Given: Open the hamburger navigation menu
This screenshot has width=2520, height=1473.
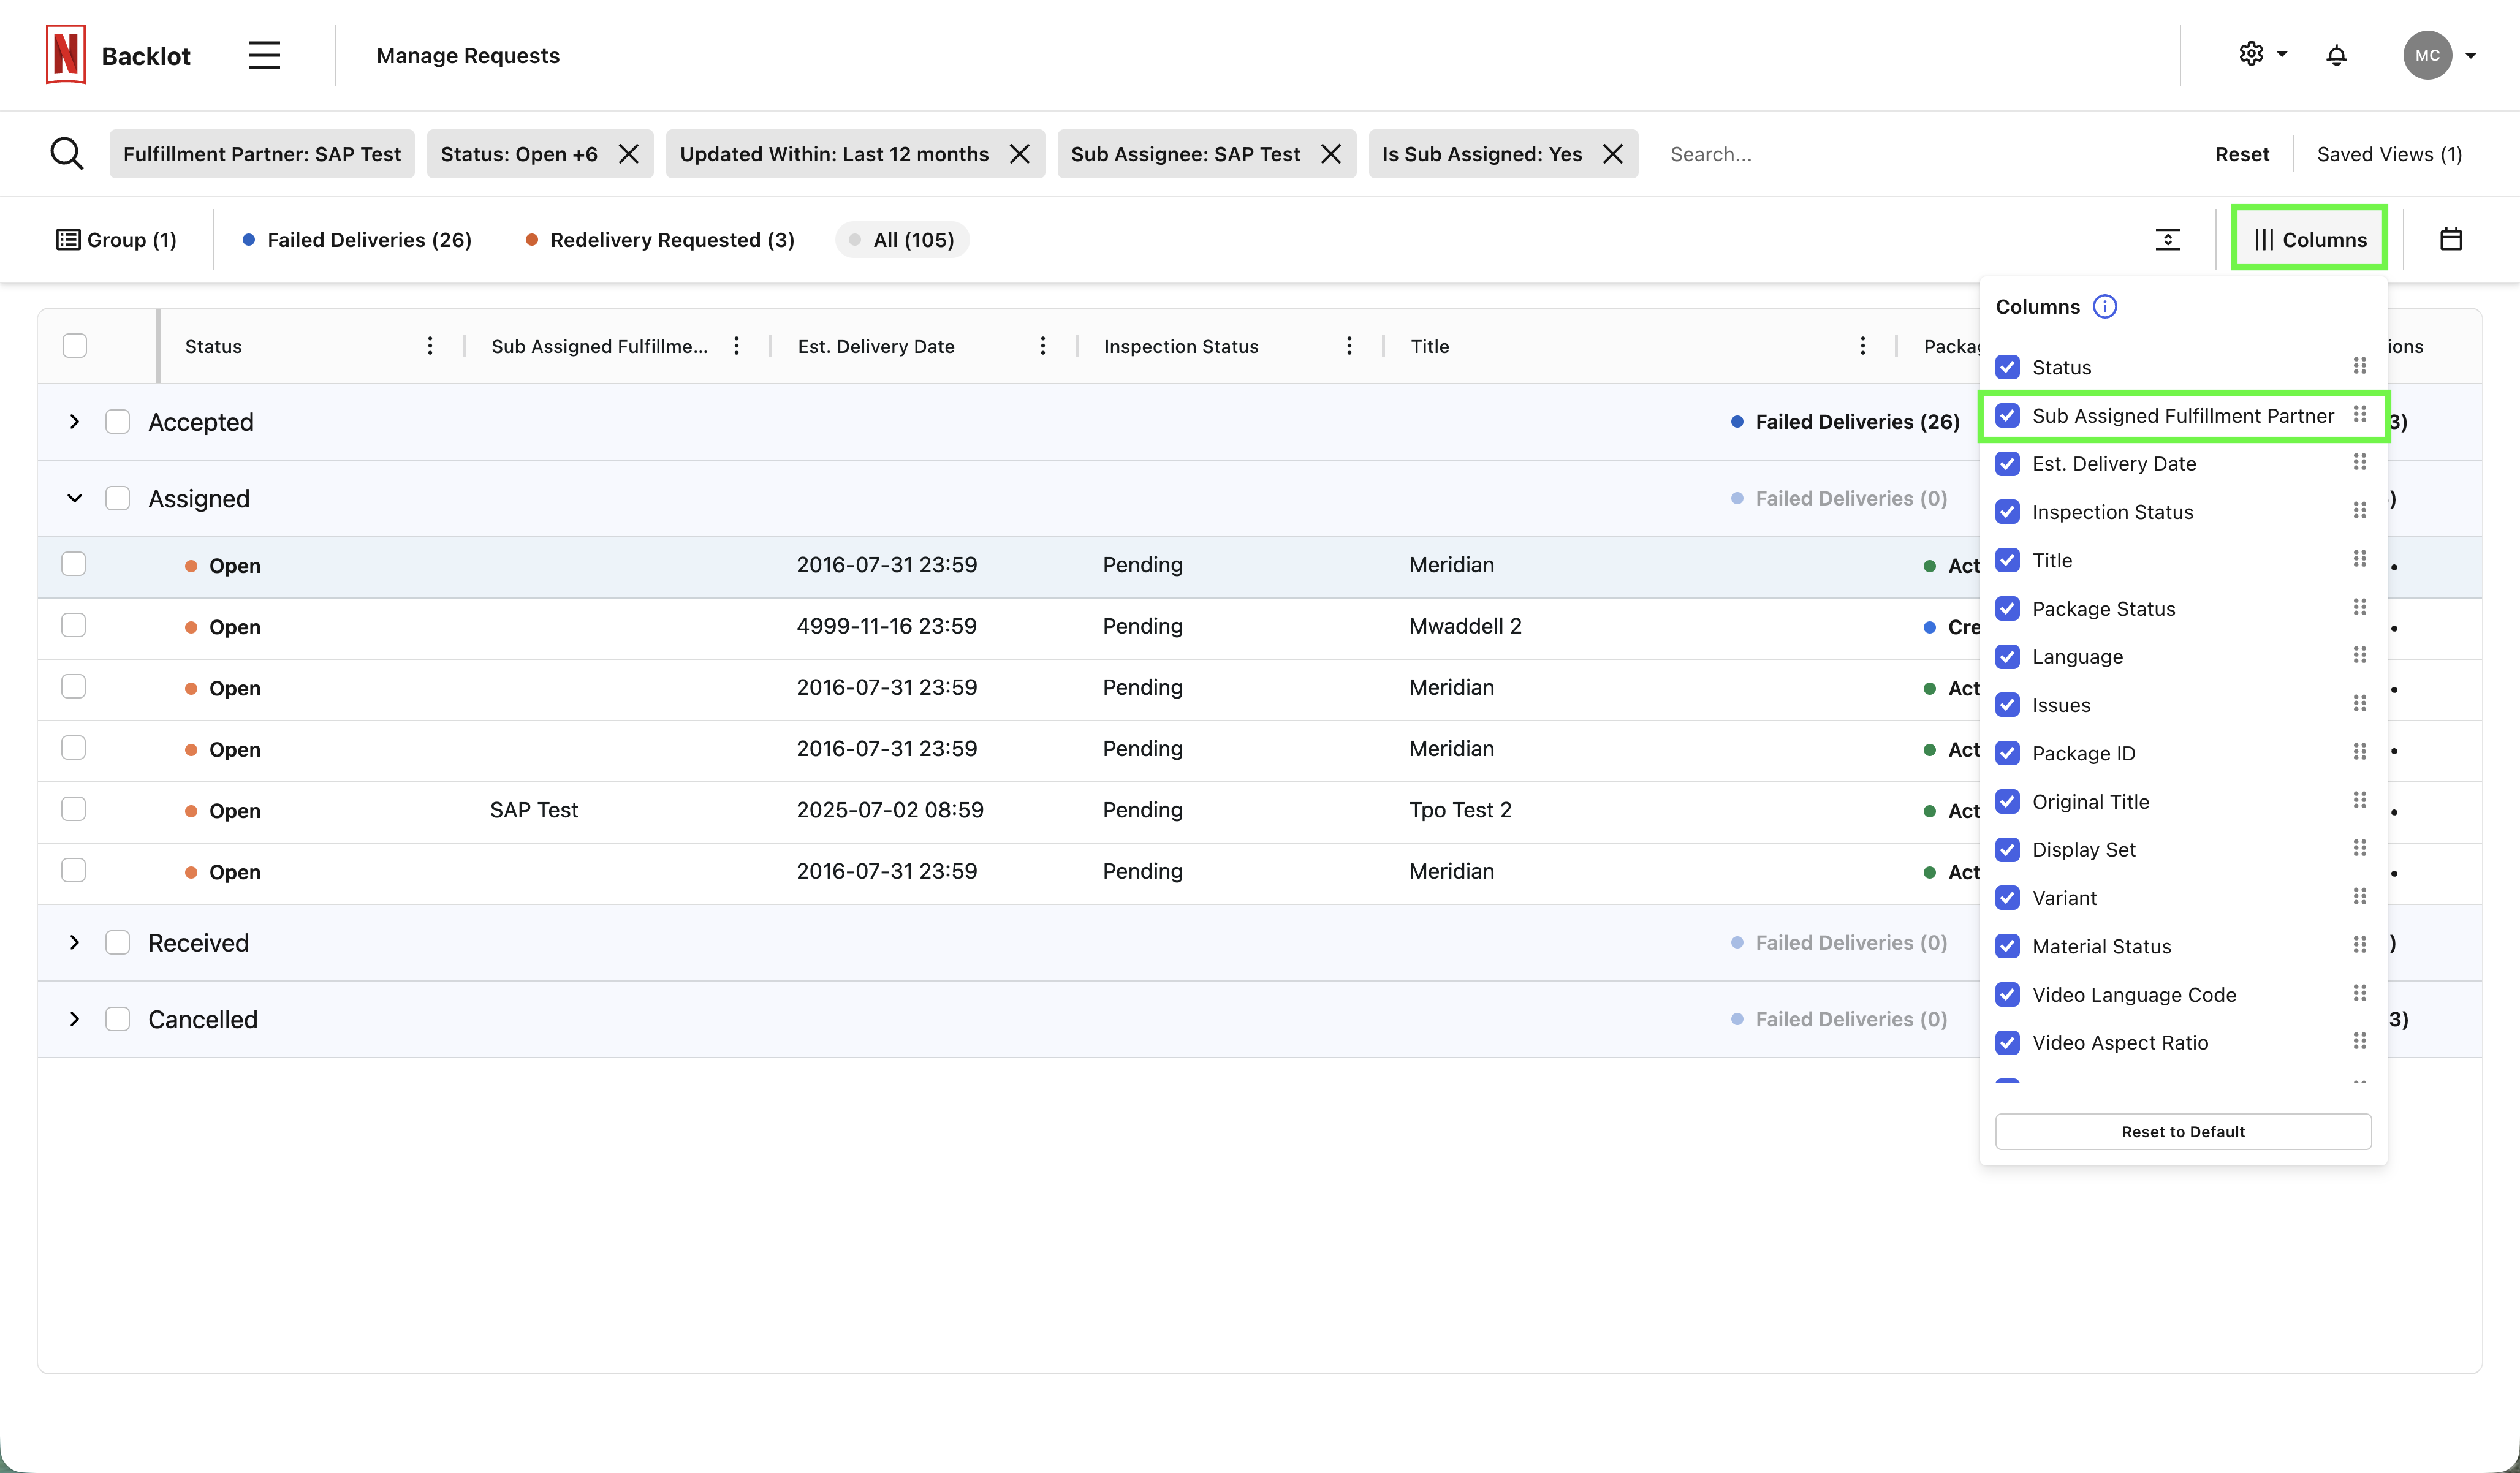Looking at the screenshot, I should click(x=264, y=55).
